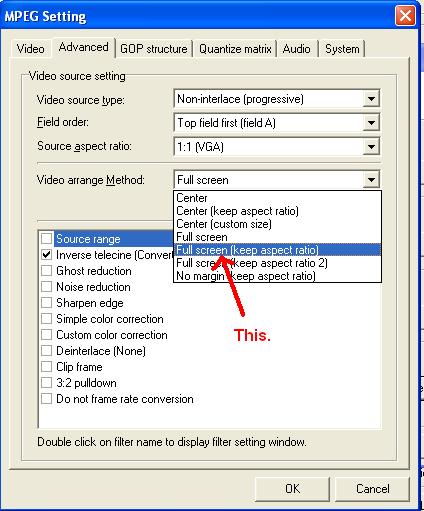Image resolution: width=424 pixels, height=511 pixels.
Task: Open the GOP structure tab
Action: click(154, 49)
